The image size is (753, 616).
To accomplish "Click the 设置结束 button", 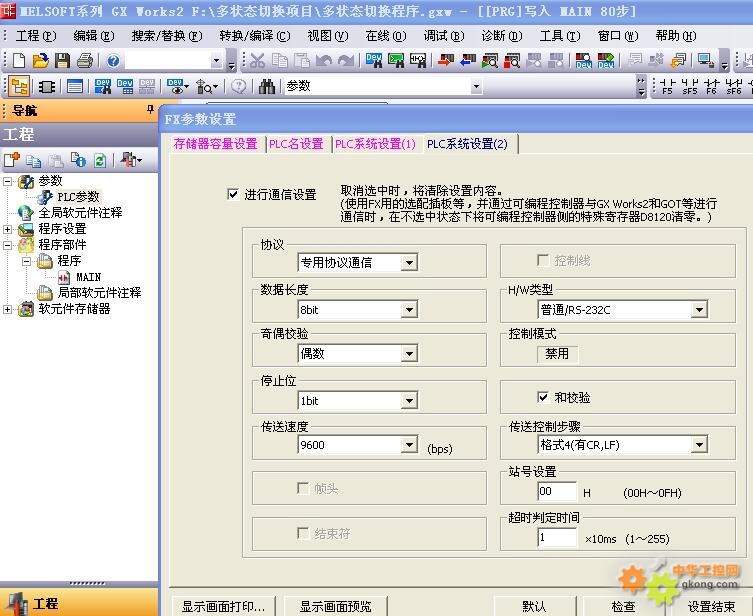I will click(712, 606).
